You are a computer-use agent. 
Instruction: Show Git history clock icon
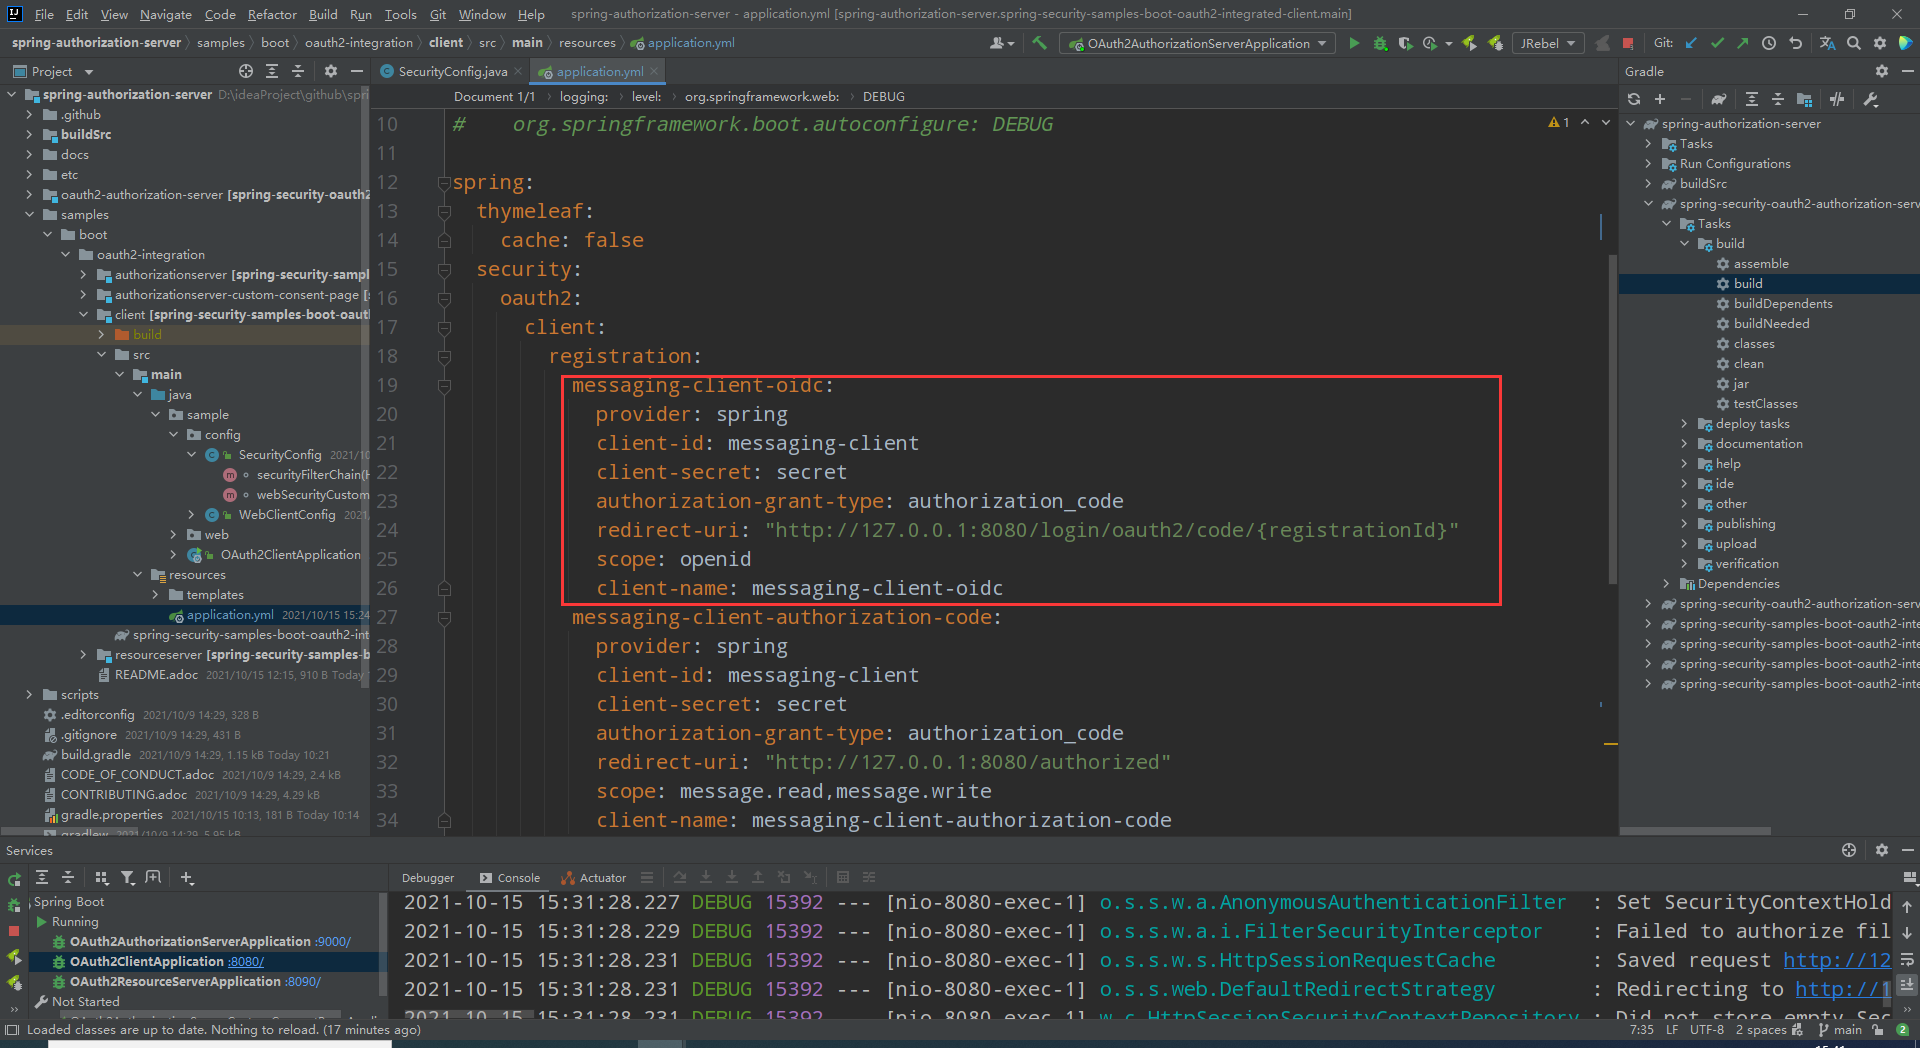pos(1769,43)
